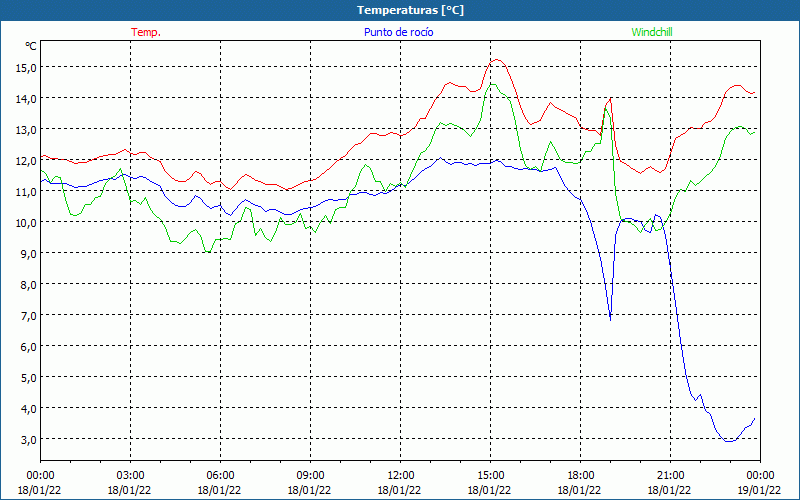The height and width of the screenshot is (500, 800).
Task: Click the 21:00 time axis label
Action: click(x=670, y=476)
